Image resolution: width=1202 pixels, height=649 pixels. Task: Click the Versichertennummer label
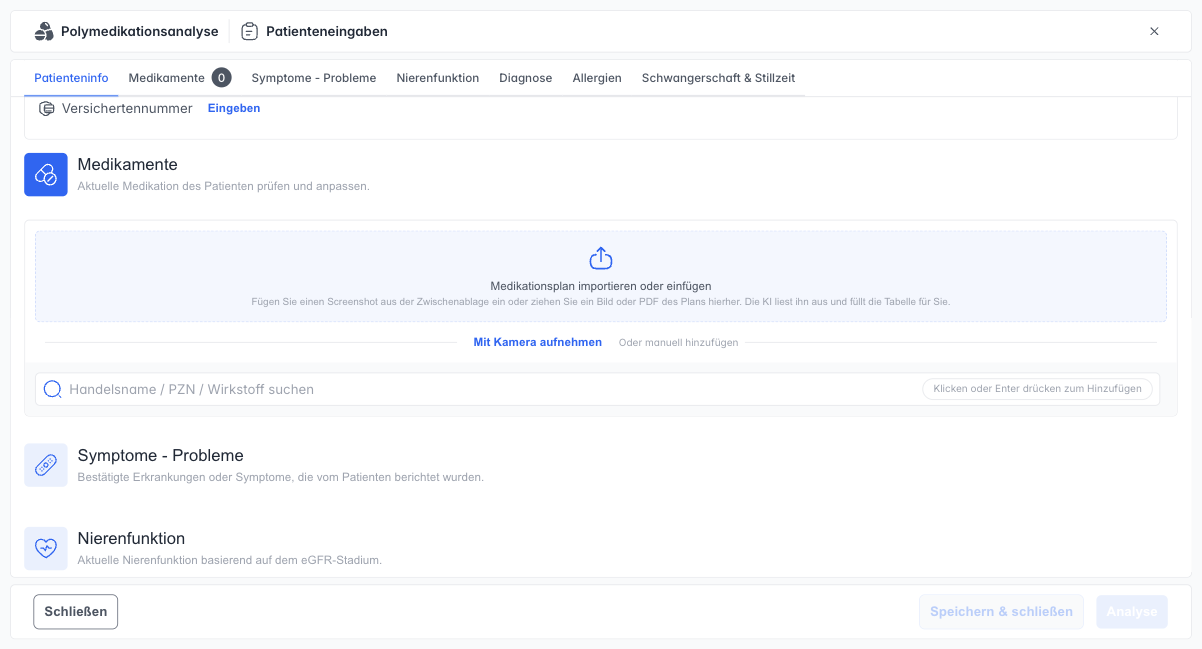[127, 108]
